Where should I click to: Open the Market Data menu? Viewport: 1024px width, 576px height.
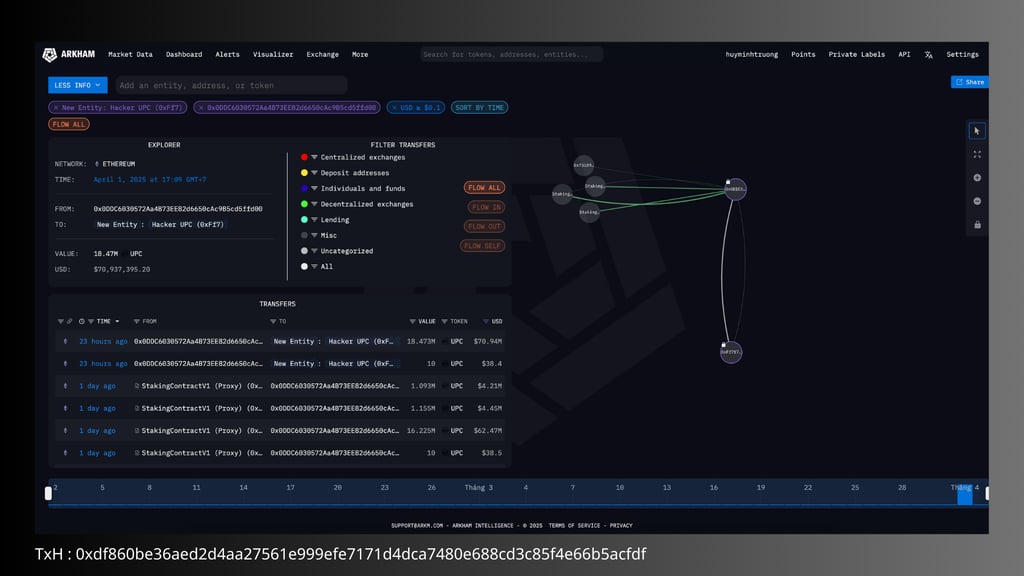coord(131,55)
